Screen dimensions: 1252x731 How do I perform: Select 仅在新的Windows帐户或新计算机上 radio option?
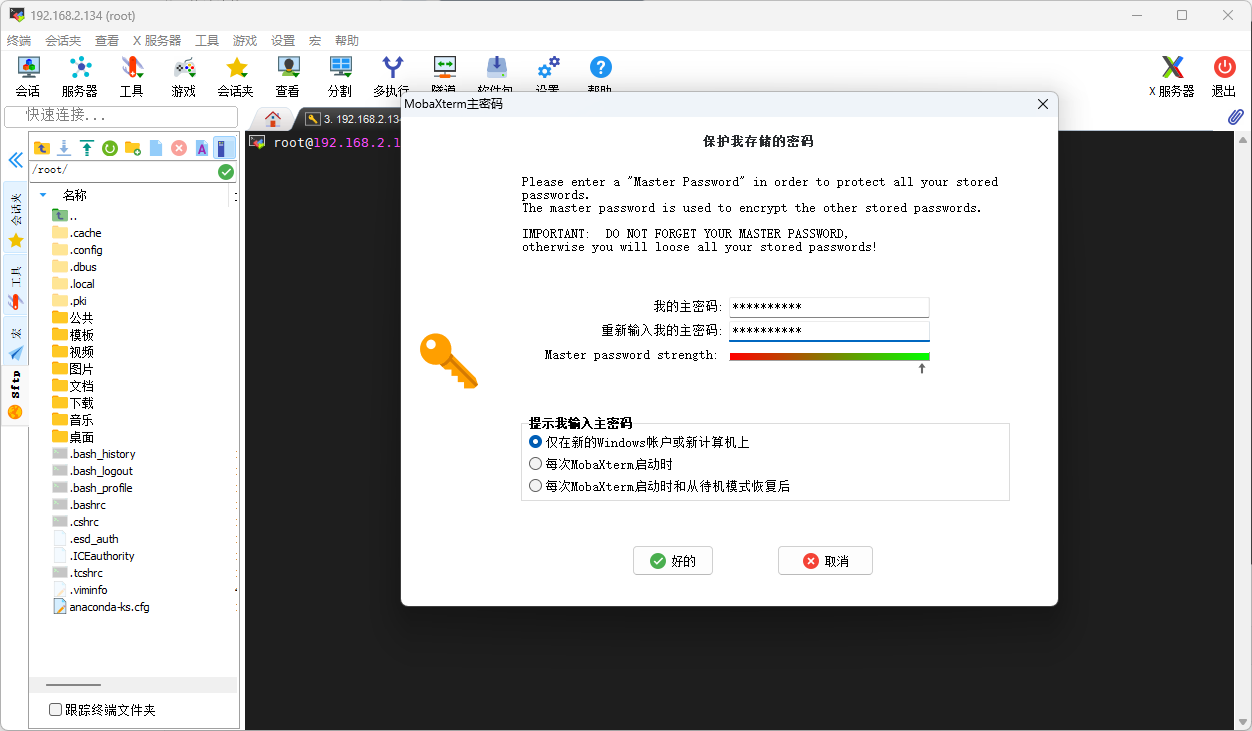(x=535, y=441)
